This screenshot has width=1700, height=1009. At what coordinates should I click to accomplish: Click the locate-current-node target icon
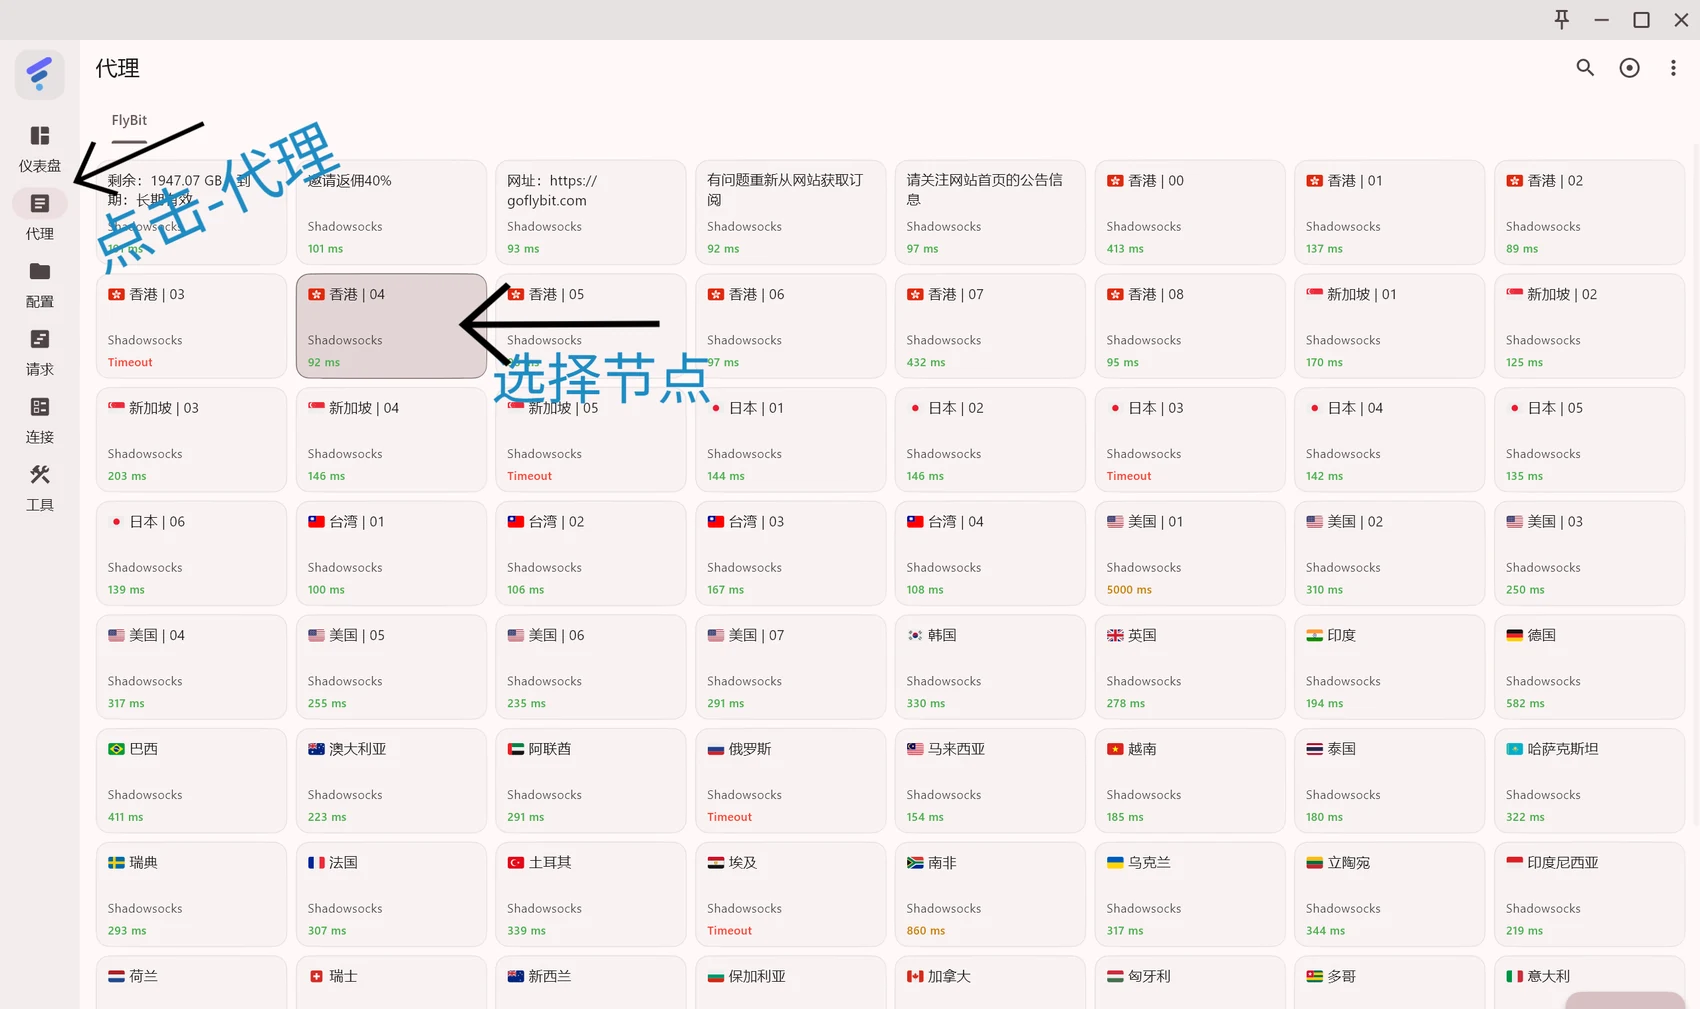tap(1630, 68)
